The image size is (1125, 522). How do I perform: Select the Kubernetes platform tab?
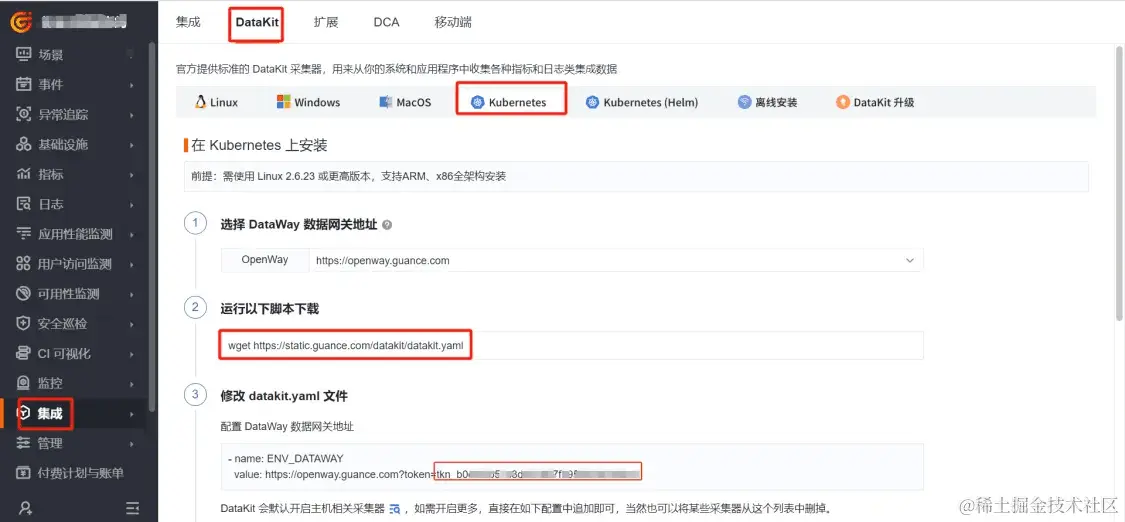[x=509, y=102]
